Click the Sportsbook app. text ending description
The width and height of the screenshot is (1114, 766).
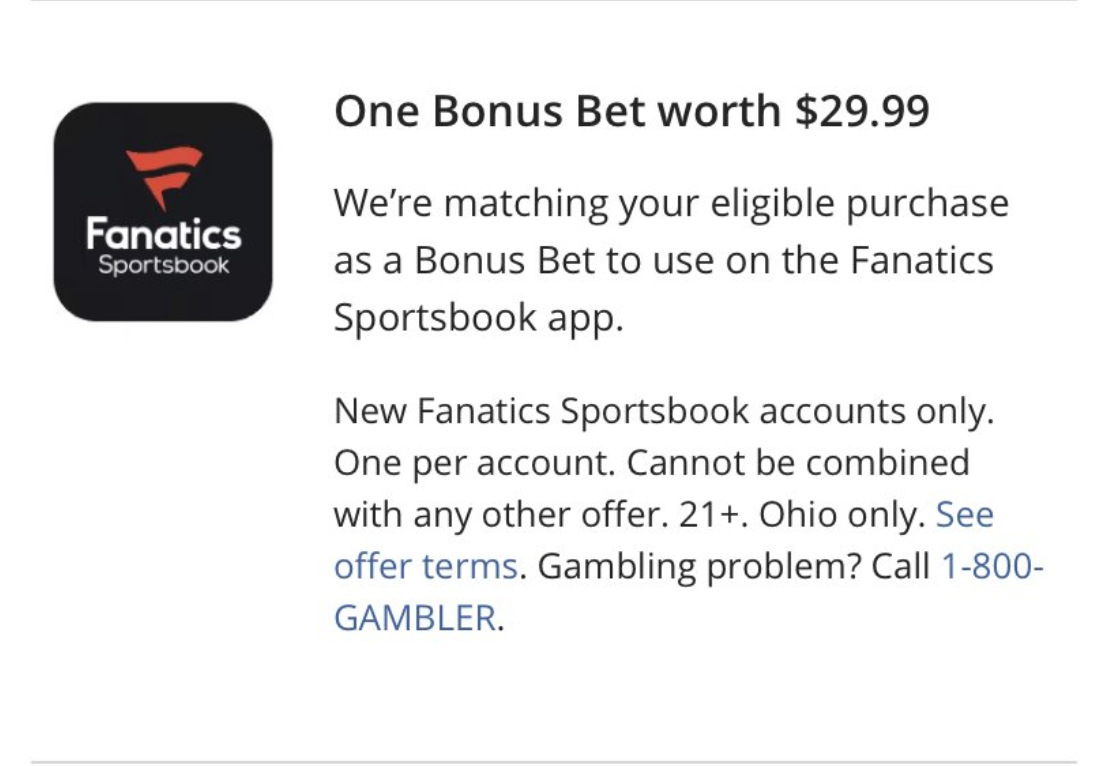(x=478, y=318)
